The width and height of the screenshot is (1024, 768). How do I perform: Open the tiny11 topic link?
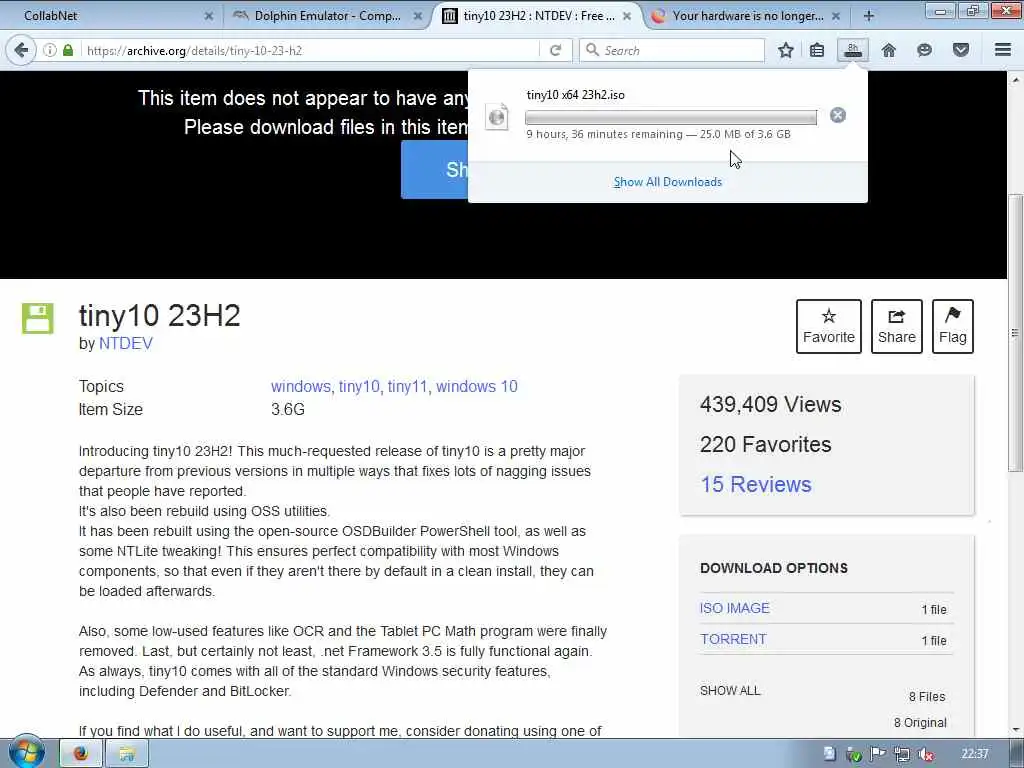click(408, 387)
